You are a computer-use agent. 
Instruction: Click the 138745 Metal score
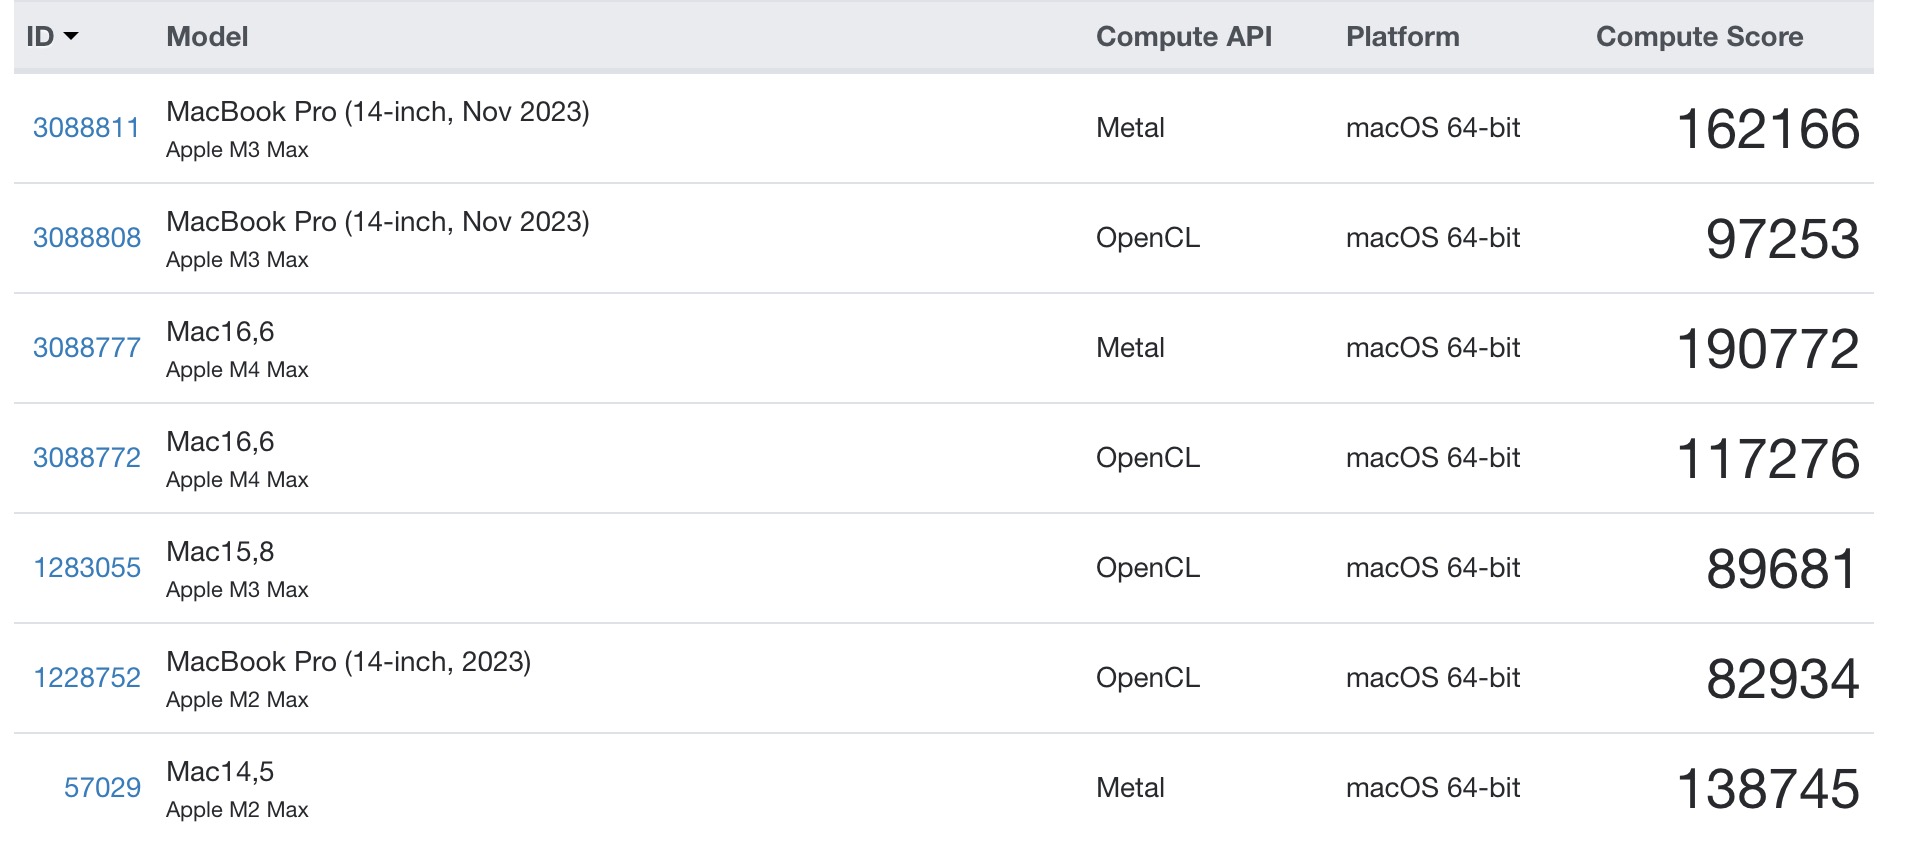pos(1767,790)
